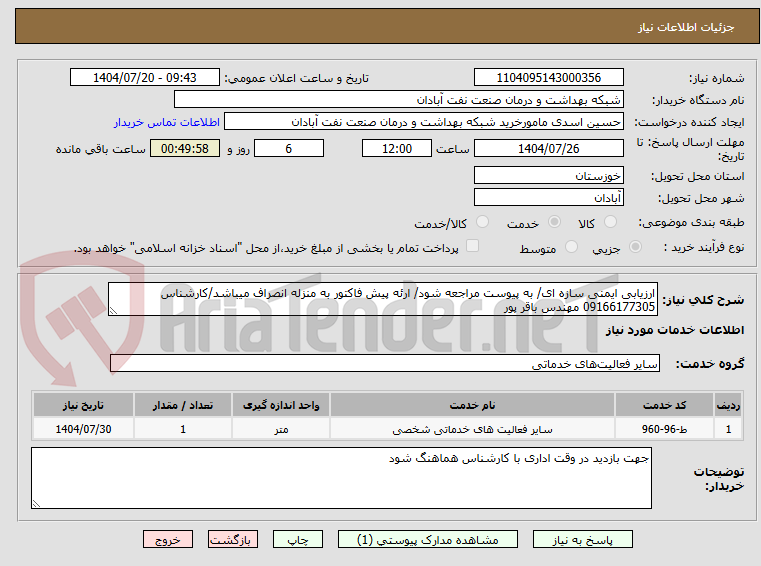Click the نام دستگاه خریدار field
This screenshot has width=761, height=566.
[398, 100]
